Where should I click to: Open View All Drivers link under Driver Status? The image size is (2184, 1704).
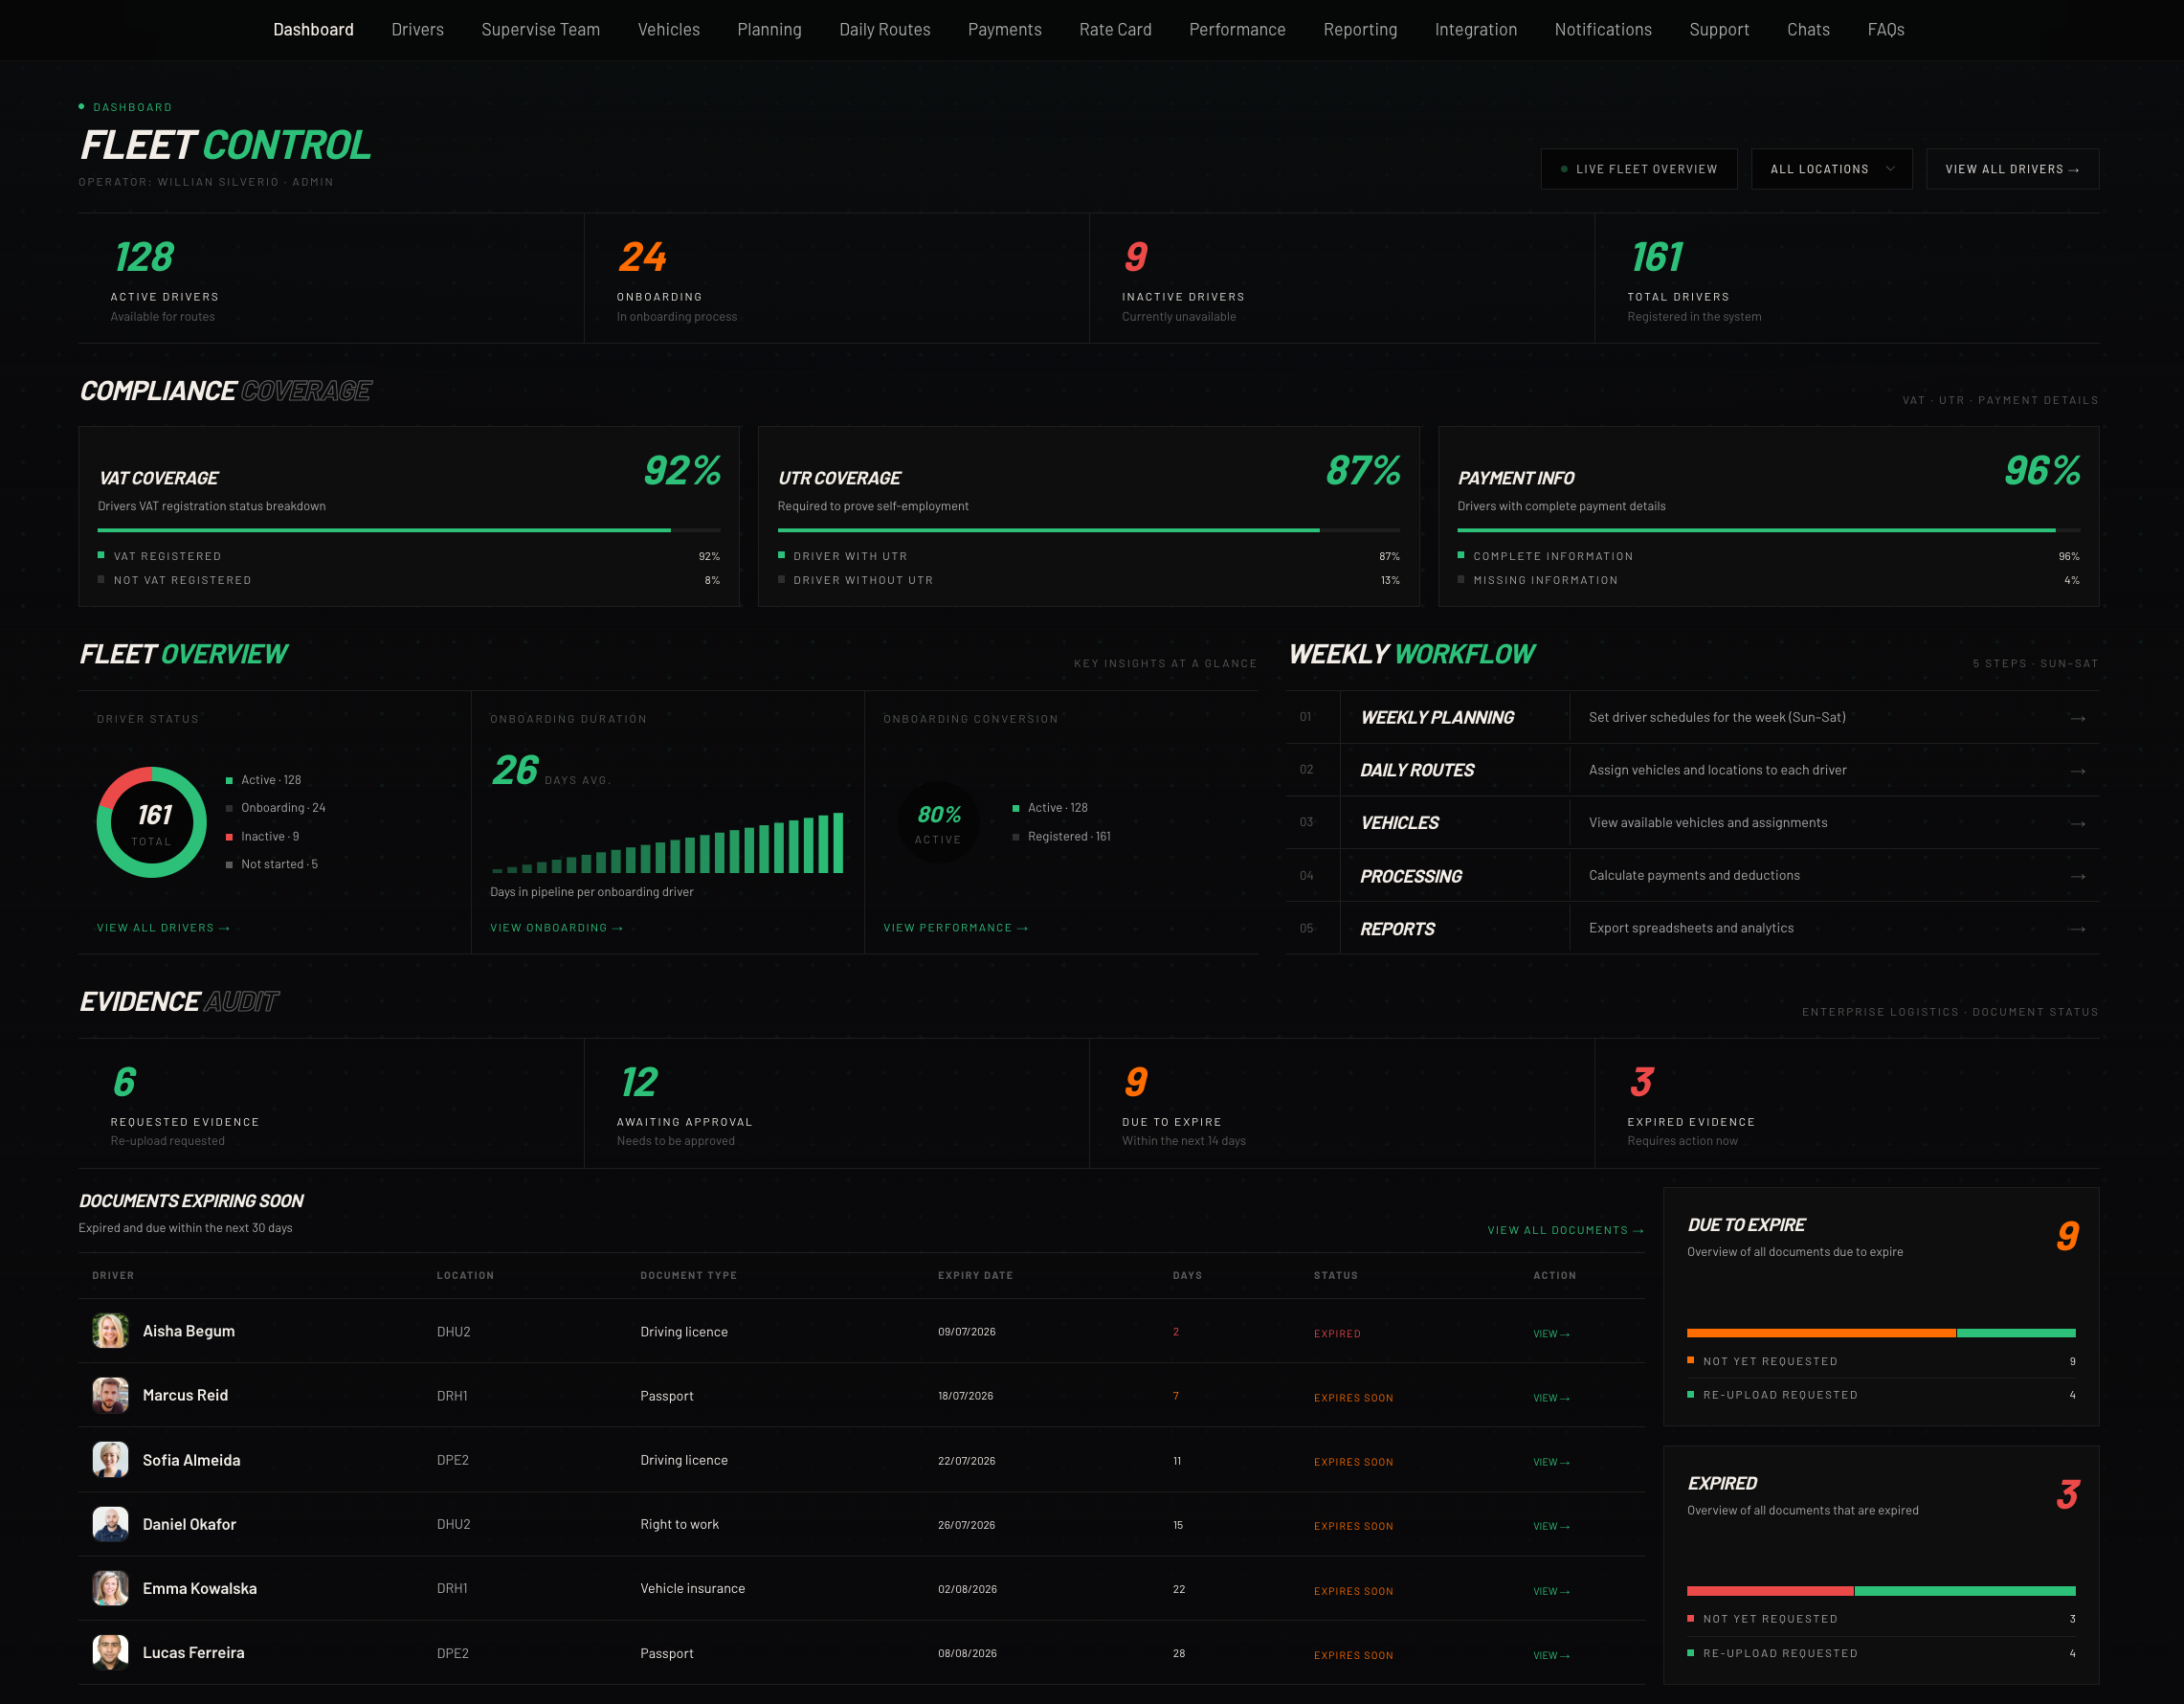[163, 928]
